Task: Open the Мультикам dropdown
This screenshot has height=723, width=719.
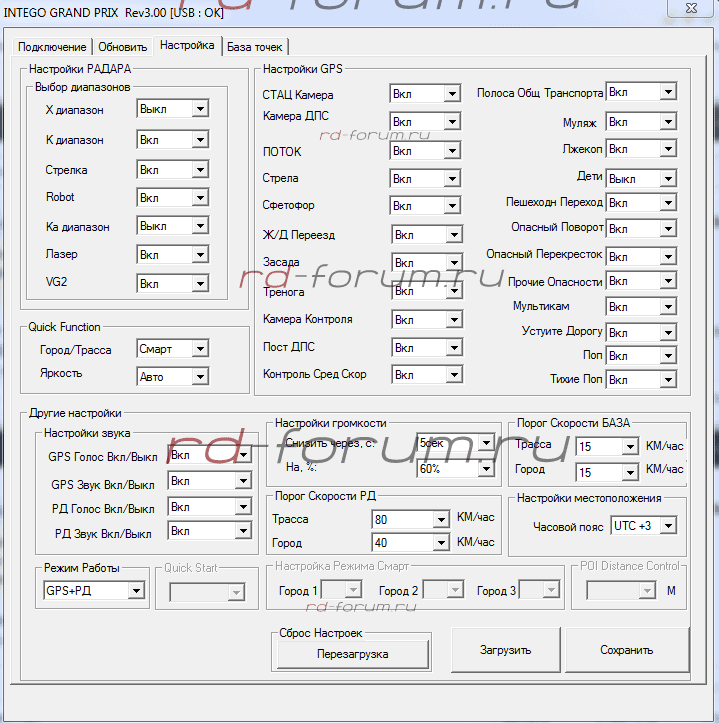Action: click(x=642, y=307)
